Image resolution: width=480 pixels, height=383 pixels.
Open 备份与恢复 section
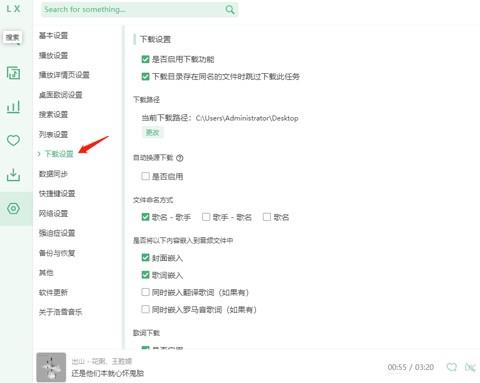(57, 253)
